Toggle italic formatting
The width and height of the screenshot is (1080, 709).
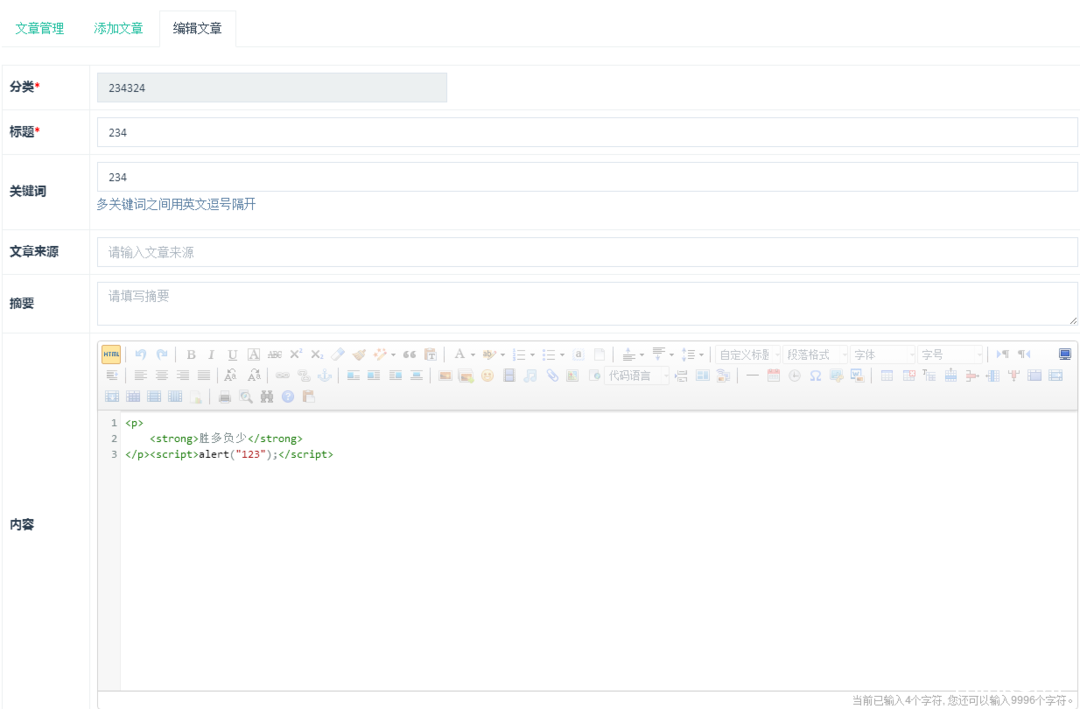tap(211, 354)
